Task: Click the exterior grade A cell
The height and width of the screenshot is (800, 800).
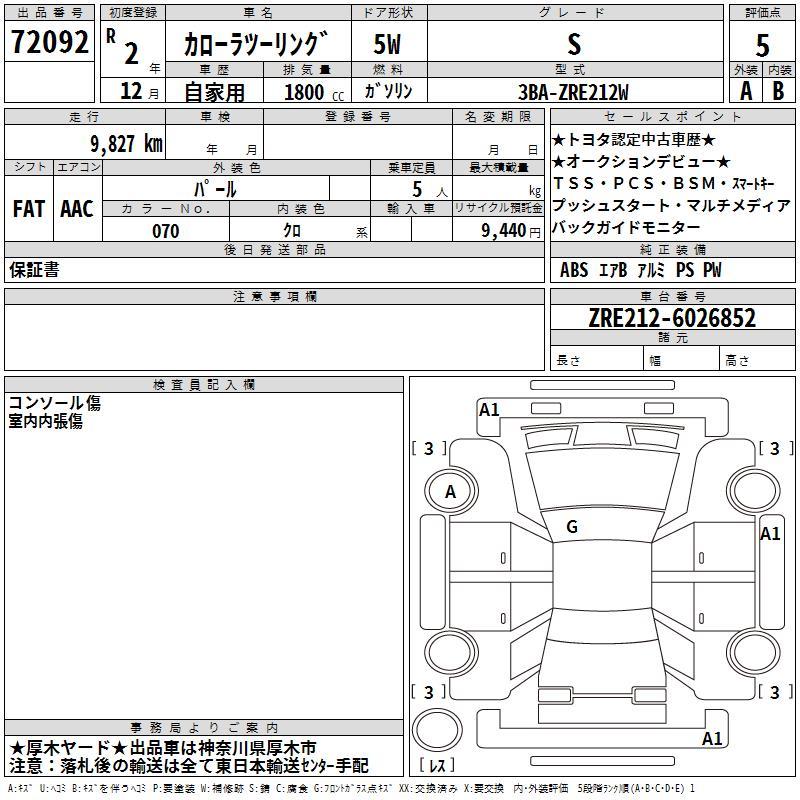Action: click(x=745, y=90)
